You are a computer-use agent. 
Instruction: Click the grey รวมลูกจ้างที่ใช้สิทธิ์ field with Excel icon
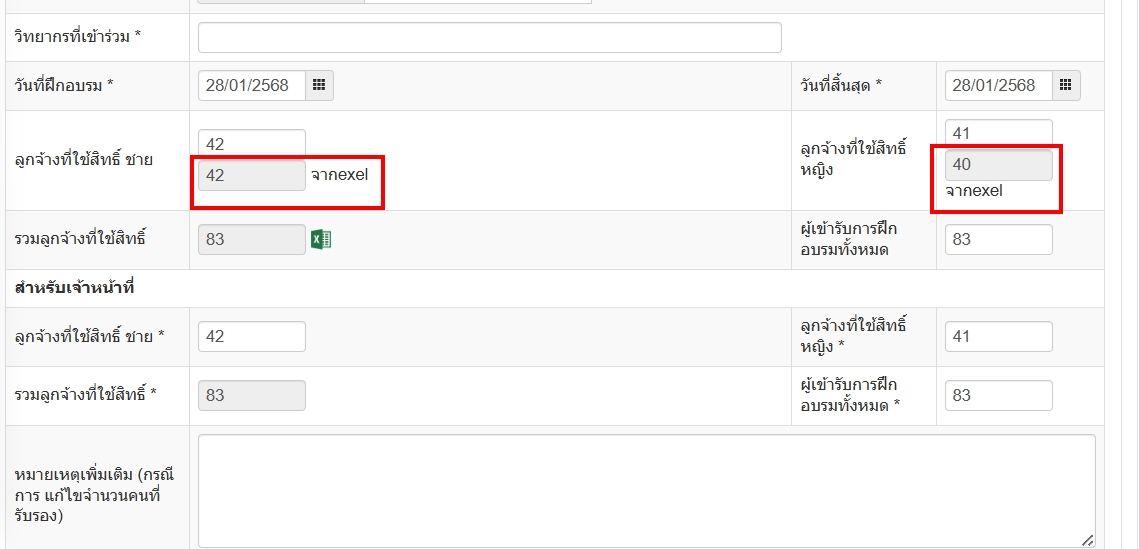(x=252, y=240)
